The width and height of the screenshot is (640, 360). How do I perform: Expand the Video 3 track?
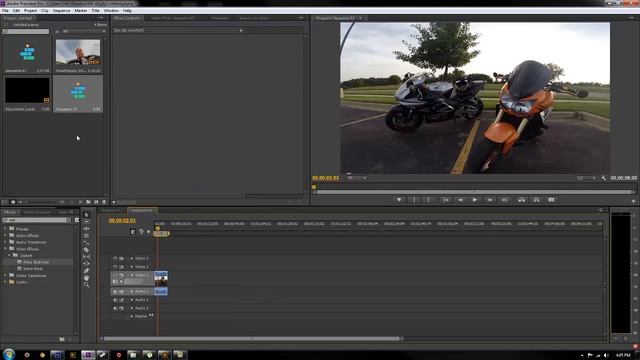(x=131, y=258)
